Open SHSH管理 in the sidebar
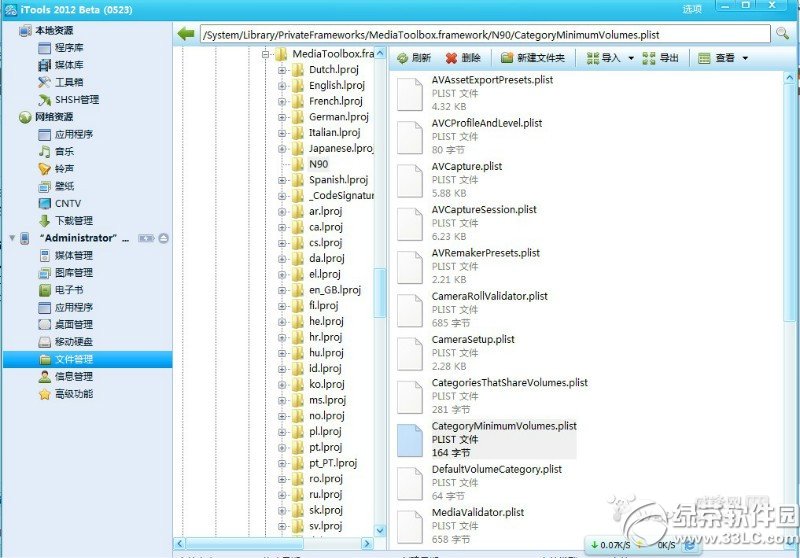The image size is (800, 558). (76, 100)
